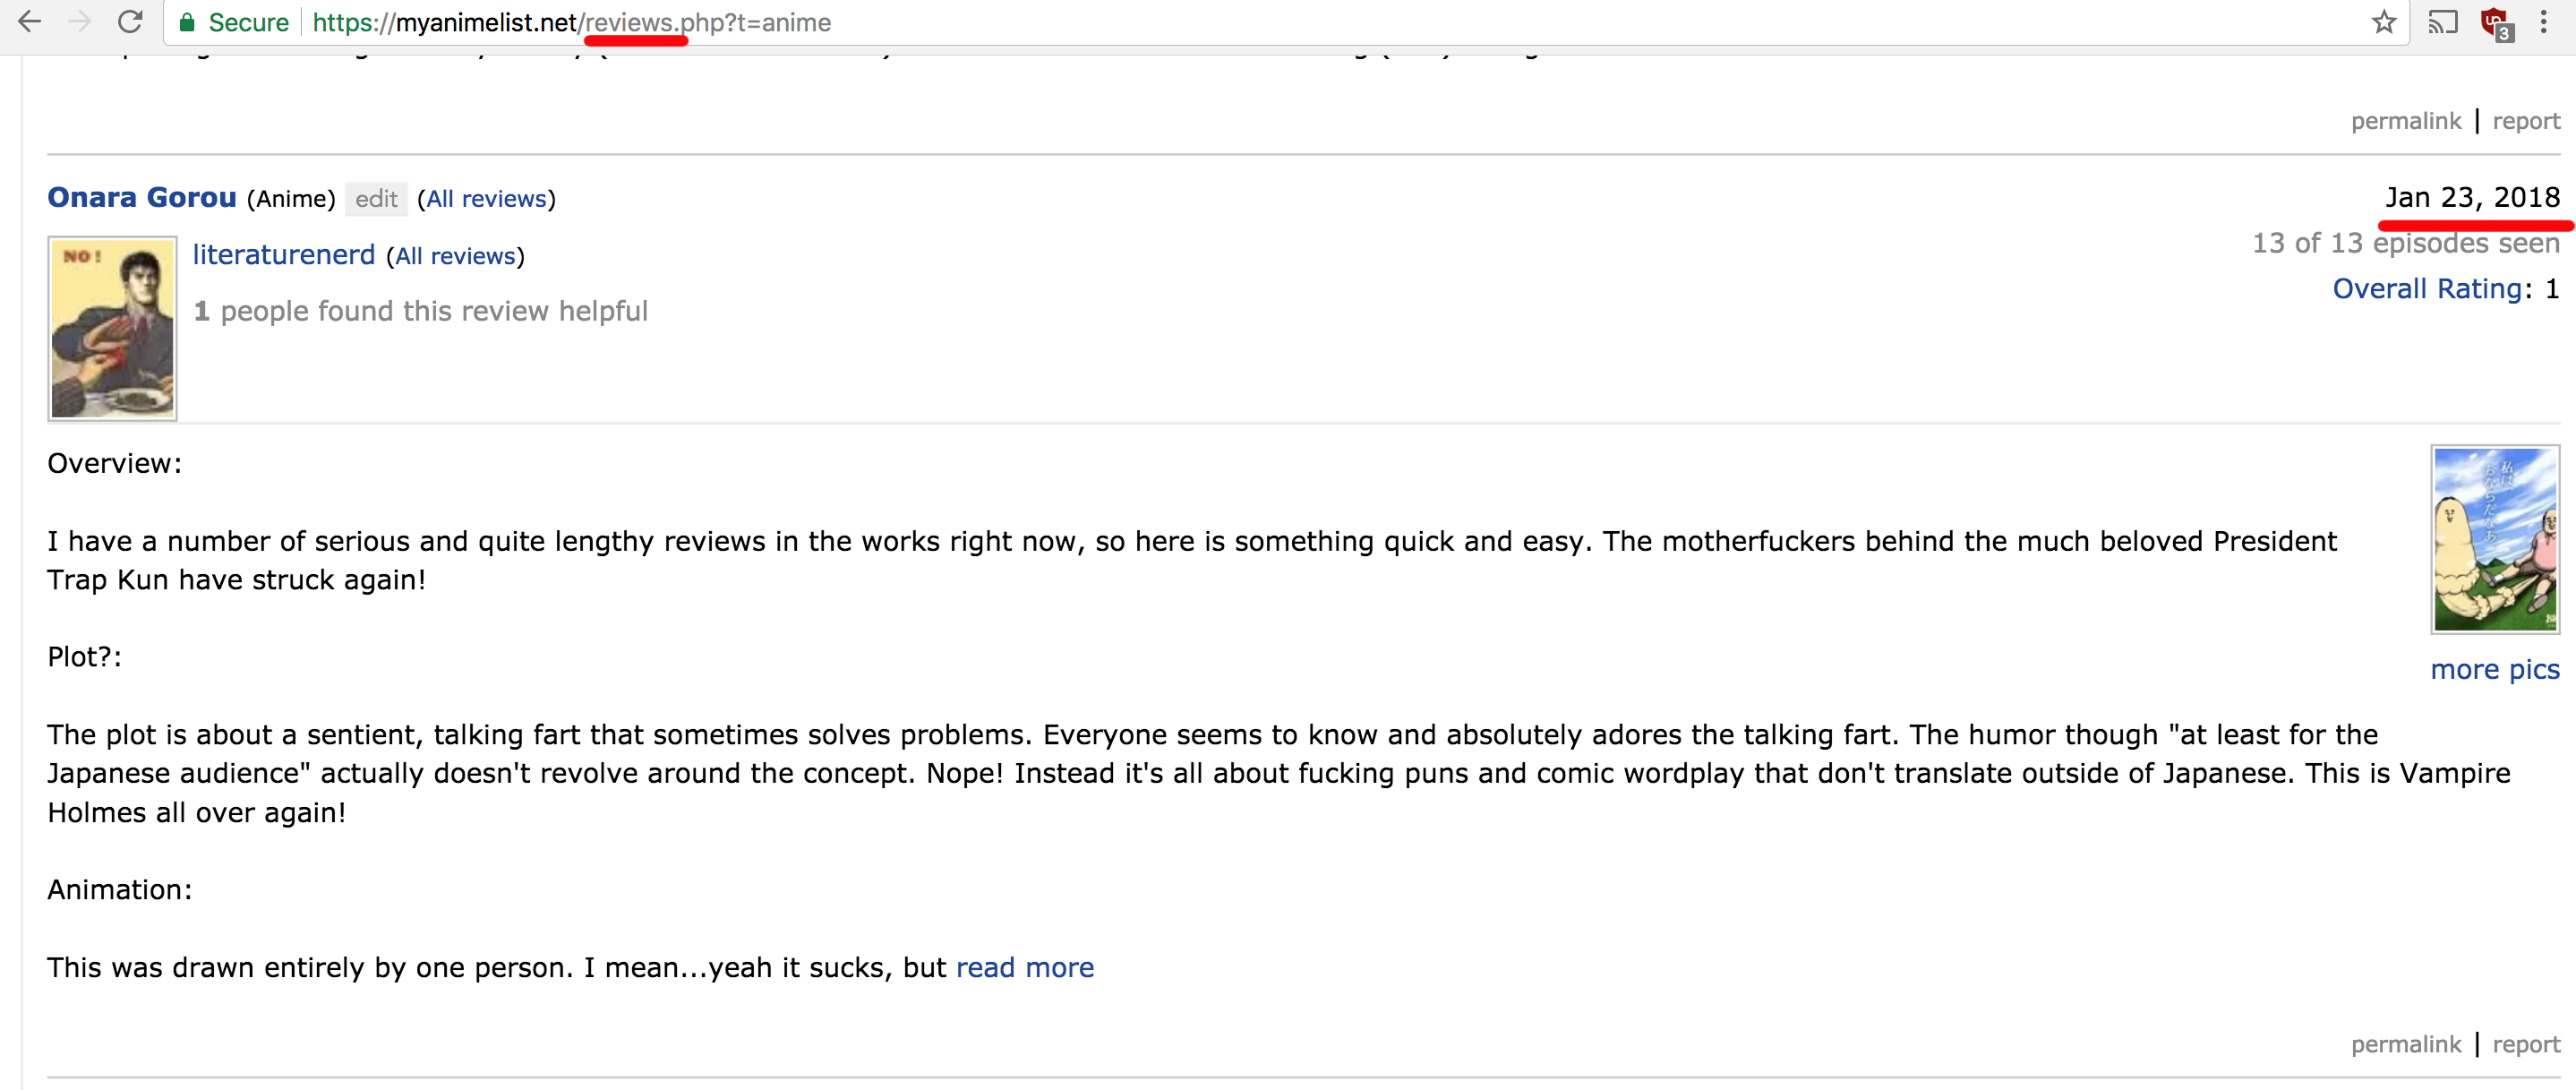
Task: Click the Onara Gorou cover art thumbnail
Action: click(x=2495, y=539)
